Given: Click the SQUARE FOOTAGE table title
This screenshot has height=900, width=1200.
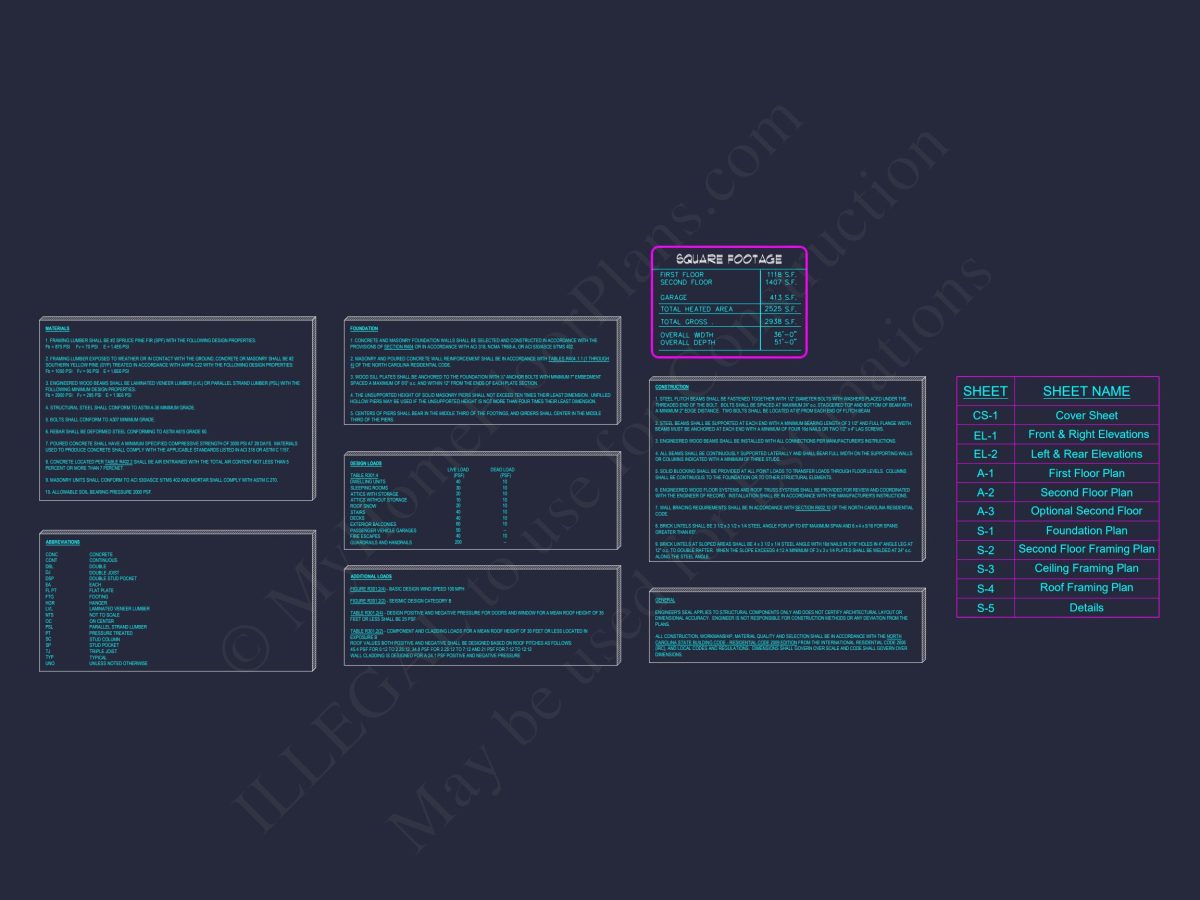Looking at the screenshot, I should coord(728,259).
